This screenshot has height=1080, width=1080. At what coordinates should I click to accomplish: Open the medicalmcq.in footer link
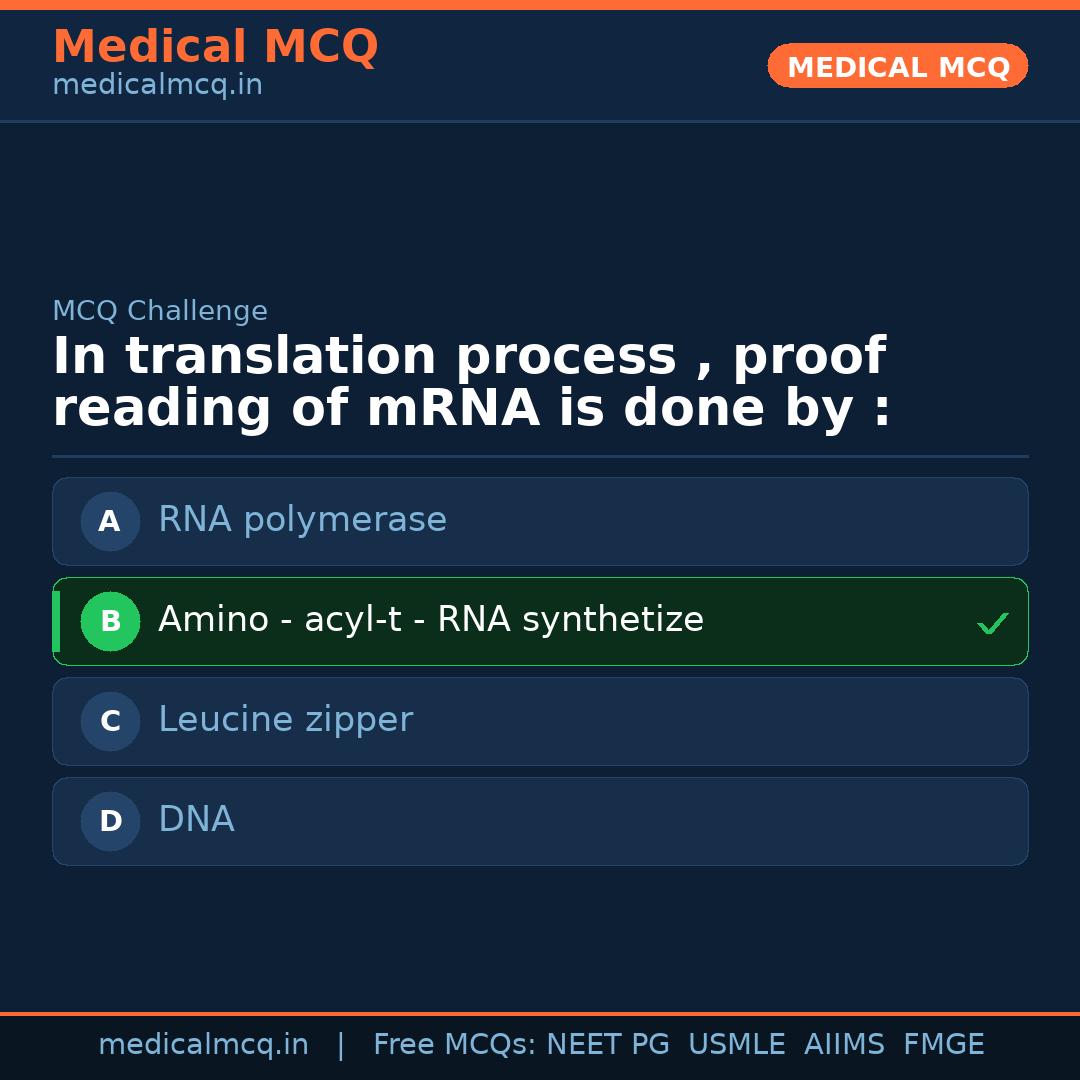click(x=203, y=1045)
